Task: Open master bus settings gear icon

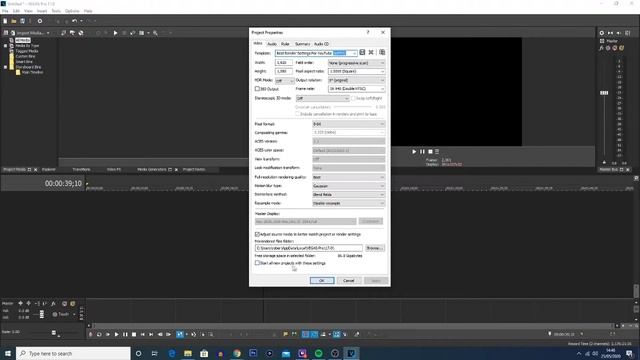Action: pos(602,33)
